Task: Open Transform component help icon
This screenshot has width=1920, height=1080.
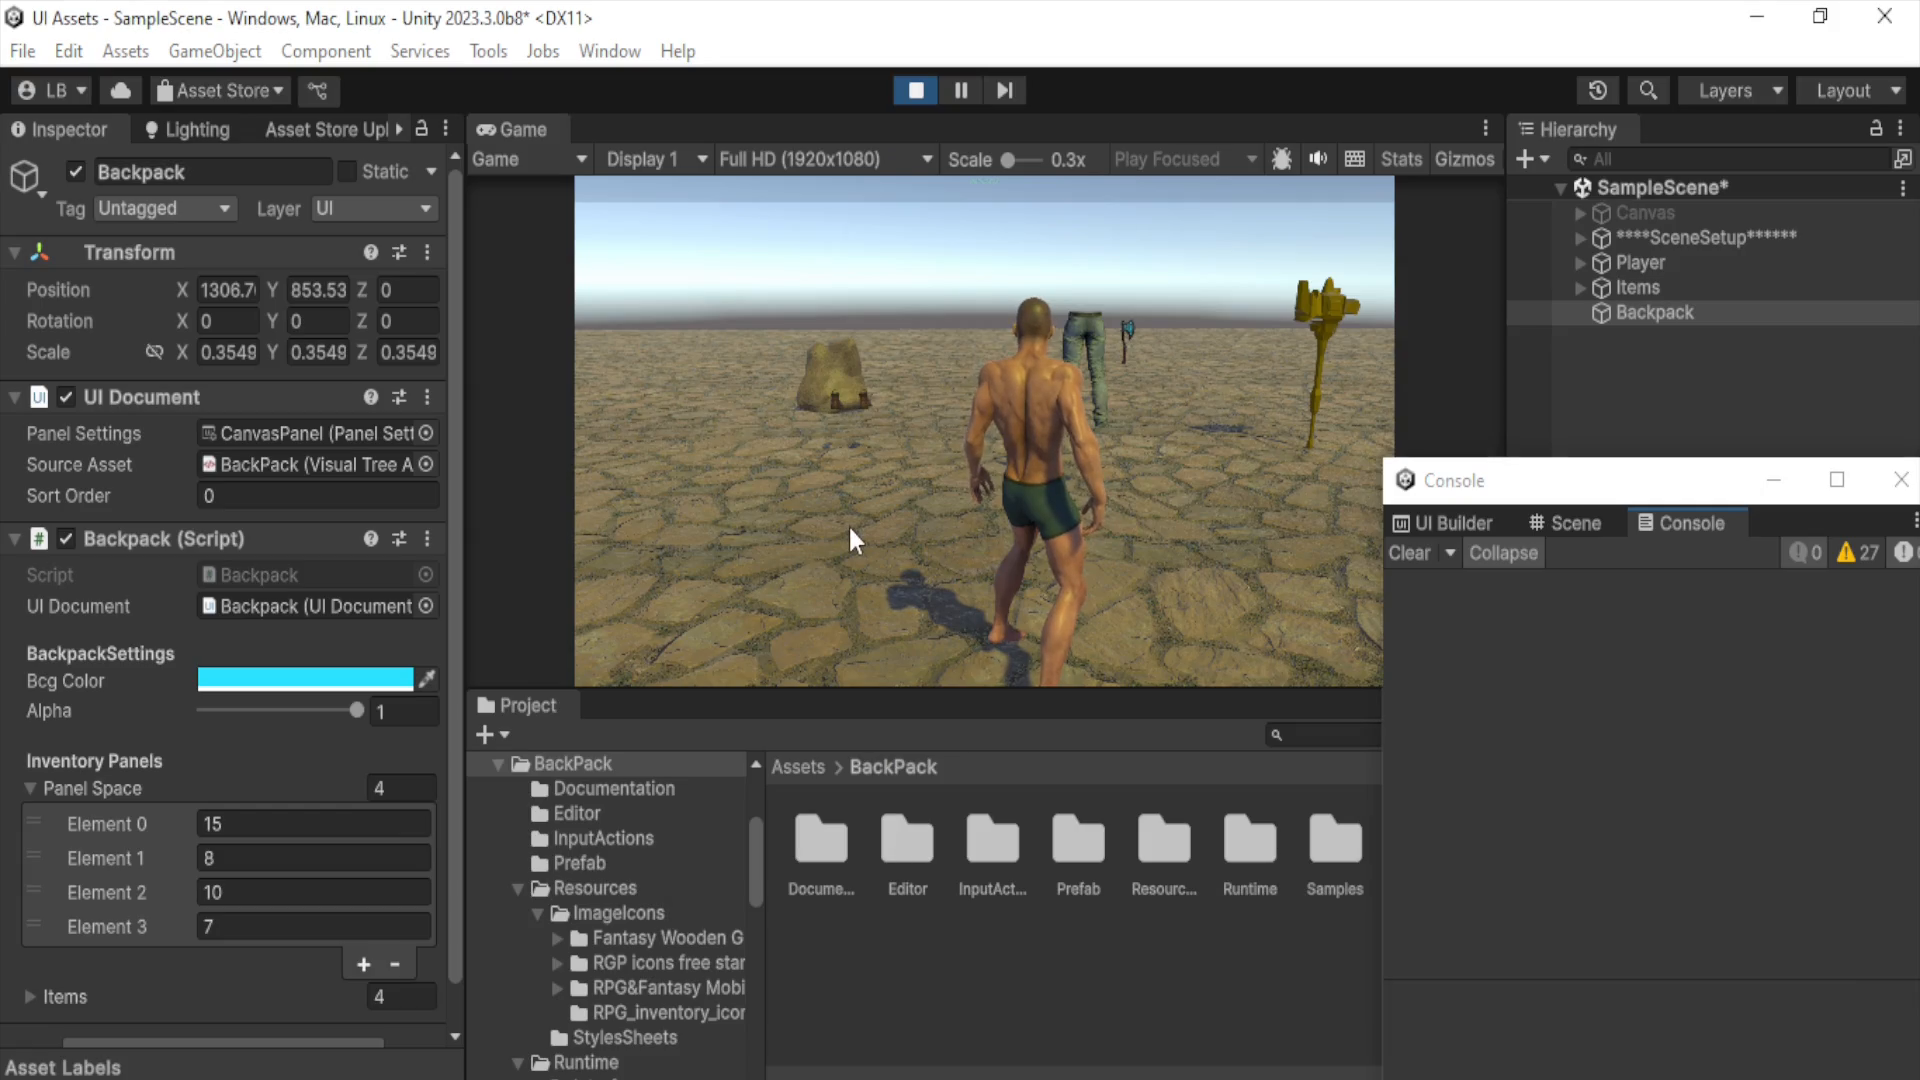Action: tap(371, 252)
